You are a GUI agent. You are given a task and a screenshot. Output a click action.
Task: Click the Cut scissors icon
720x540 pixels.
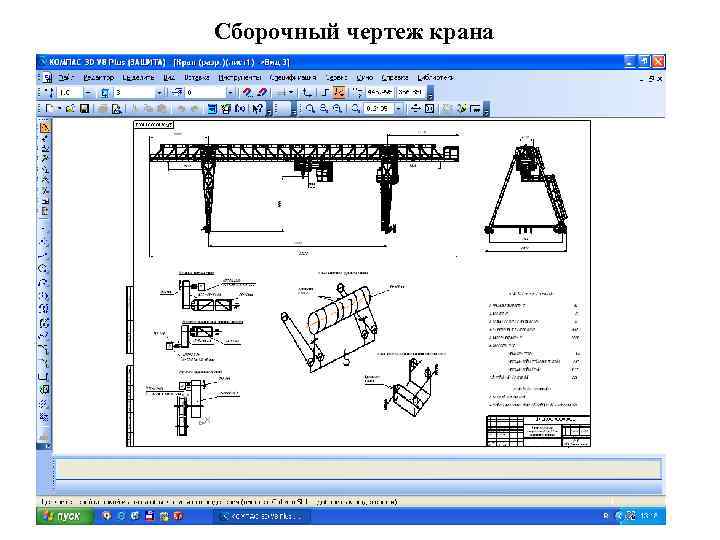pyautogui.click(x=135, y=109)
